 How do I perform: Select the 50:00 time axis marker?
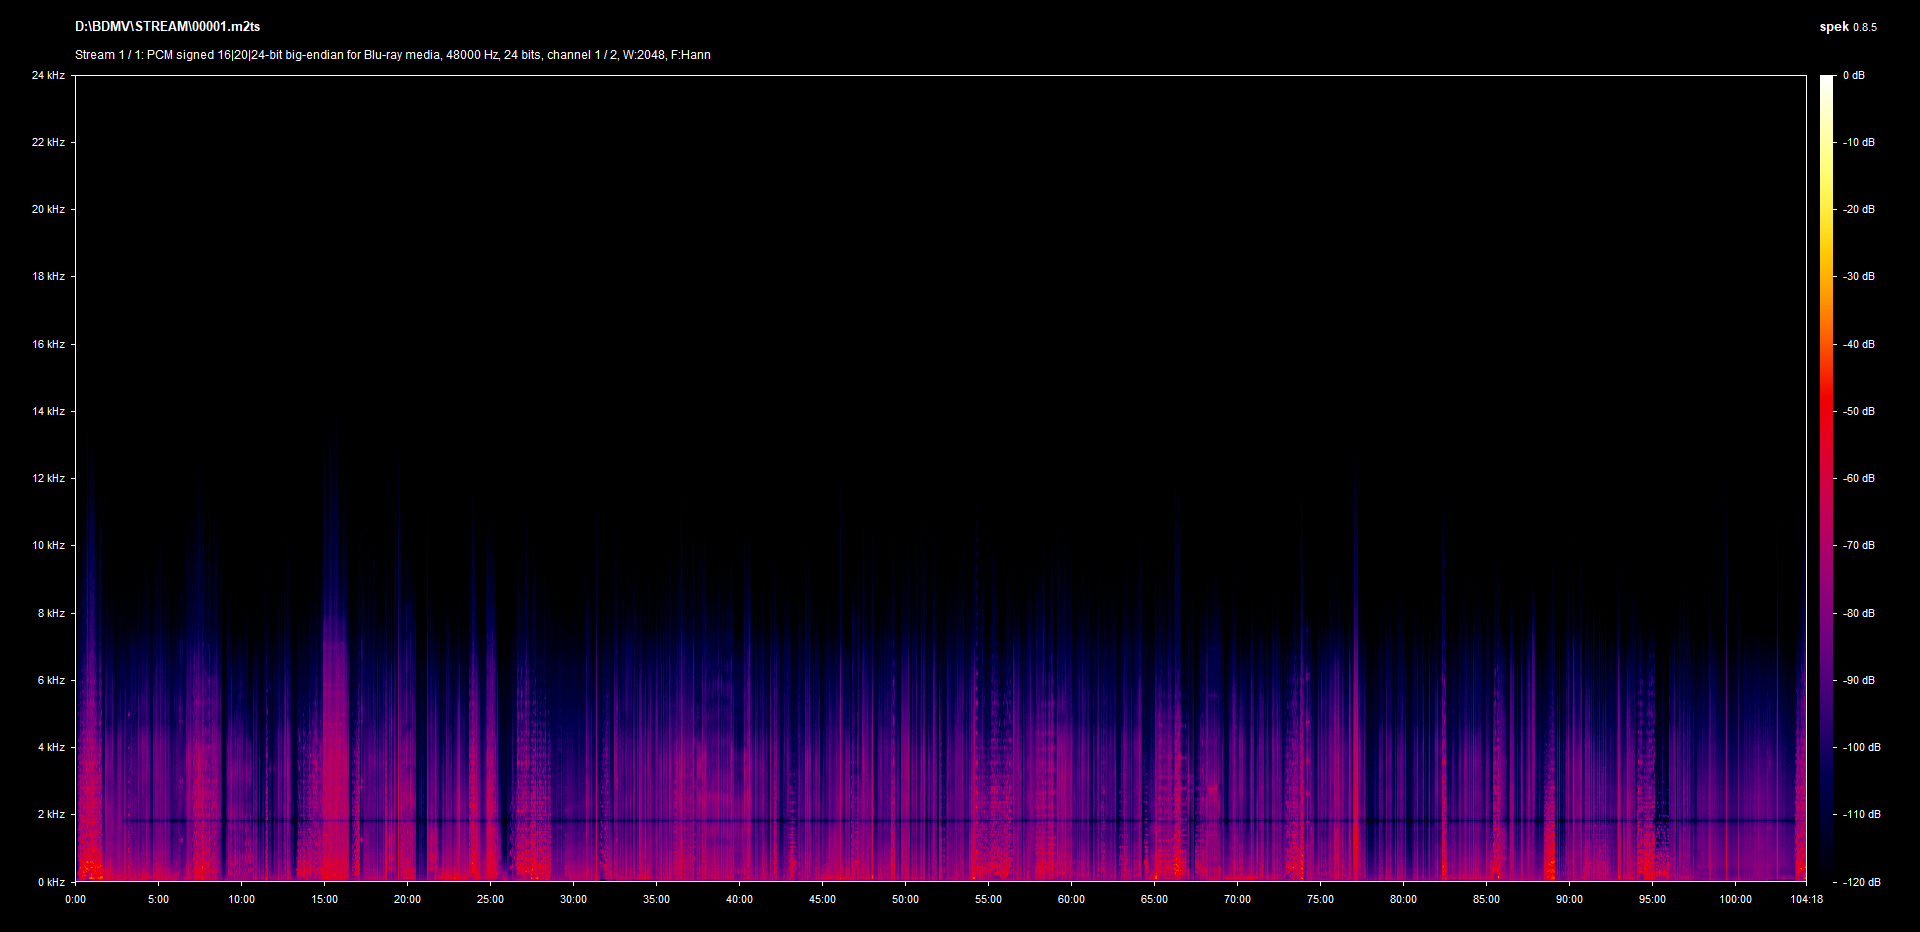pos(905,899)
